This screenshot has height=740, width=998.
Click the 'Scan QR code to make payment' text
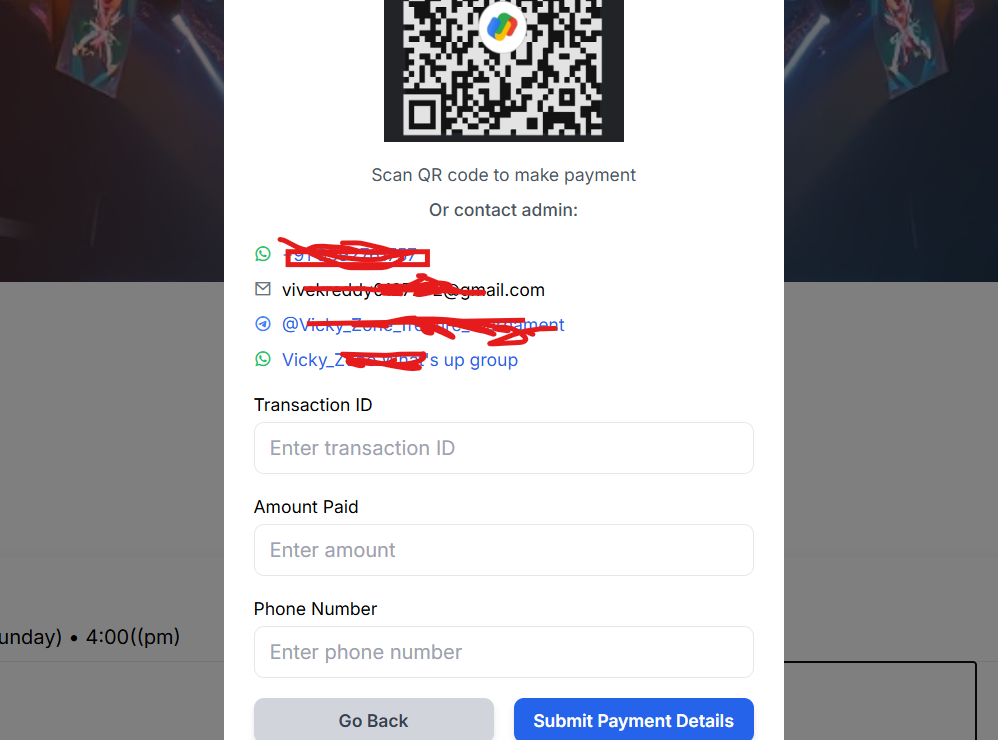point(503,175)
